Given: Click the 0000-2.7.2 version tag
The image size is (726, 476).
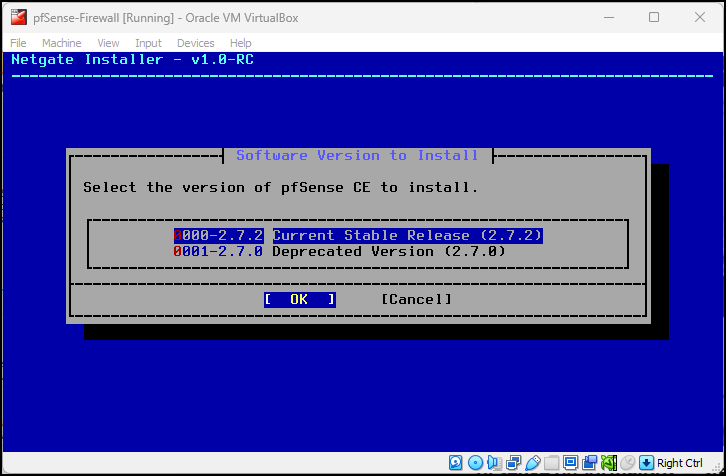Looking at the screenshot, I should (219, 235).
